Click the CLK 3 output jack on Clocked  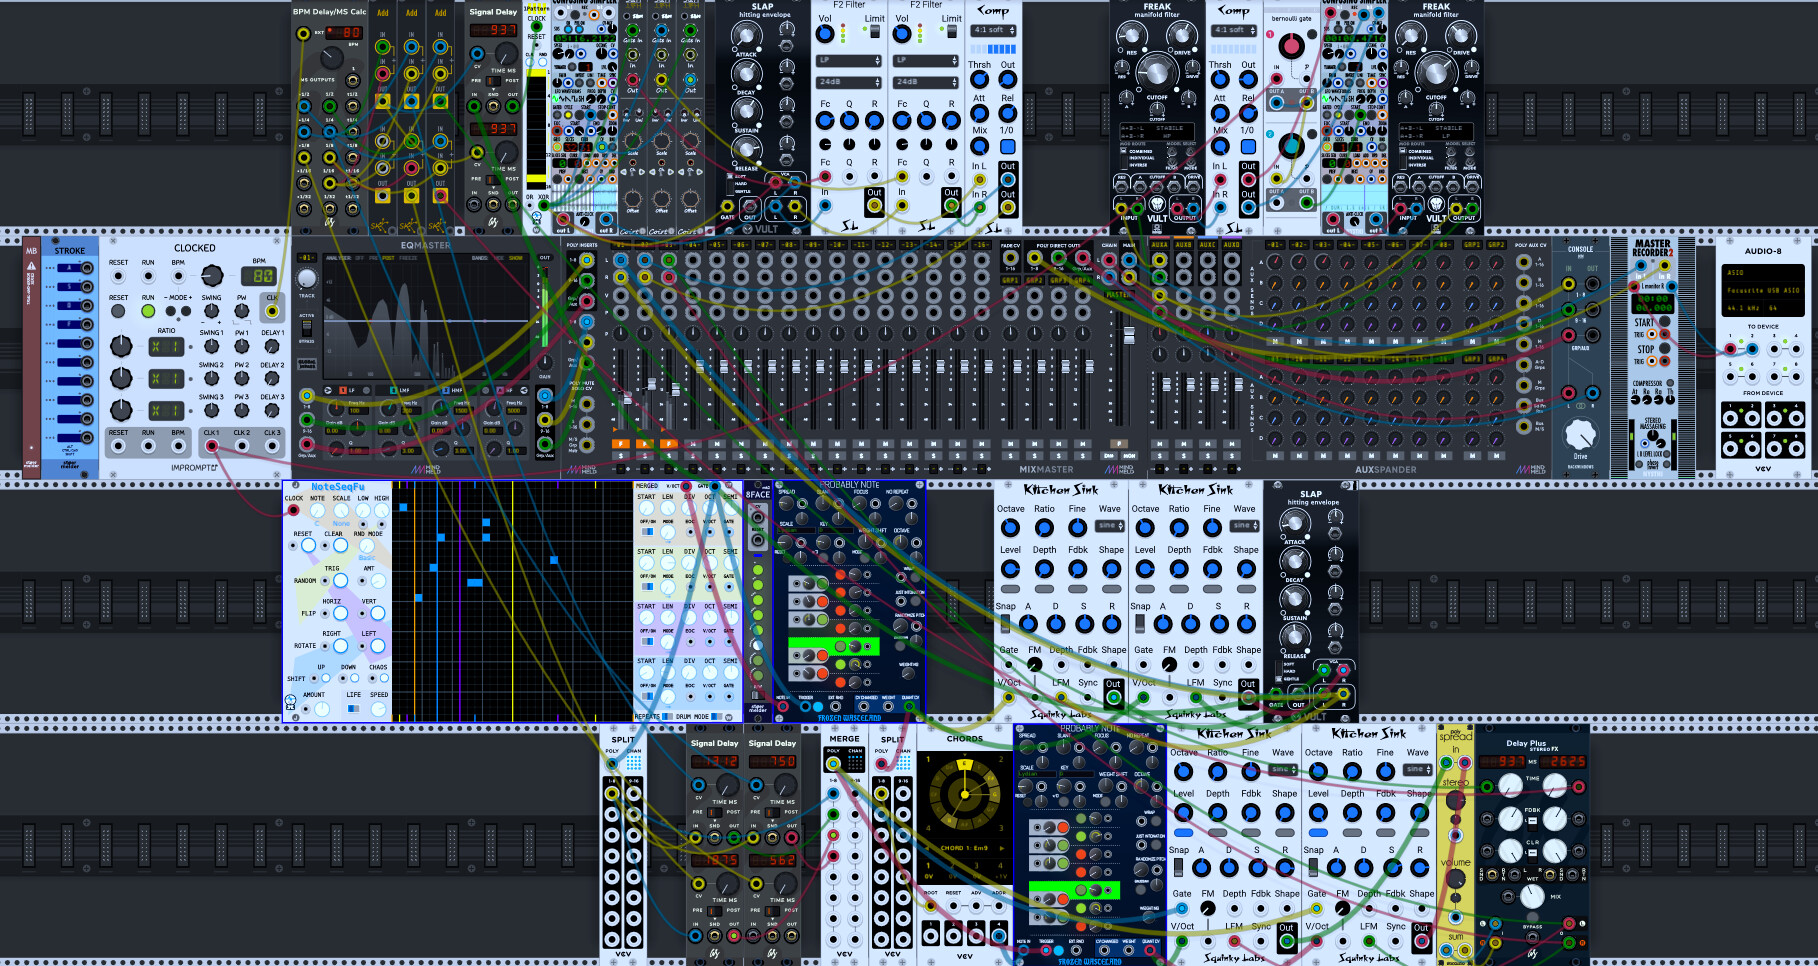(272, 446)
